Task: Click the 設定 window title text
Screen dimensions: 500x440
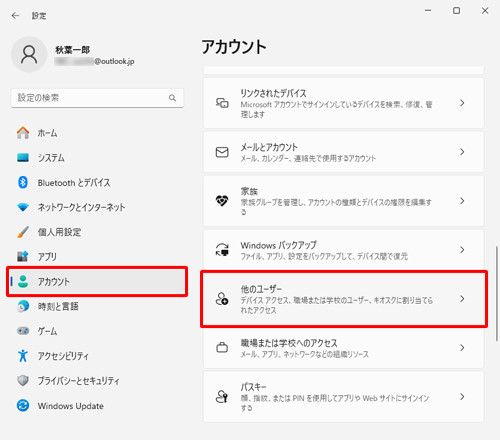Action: 39,16
